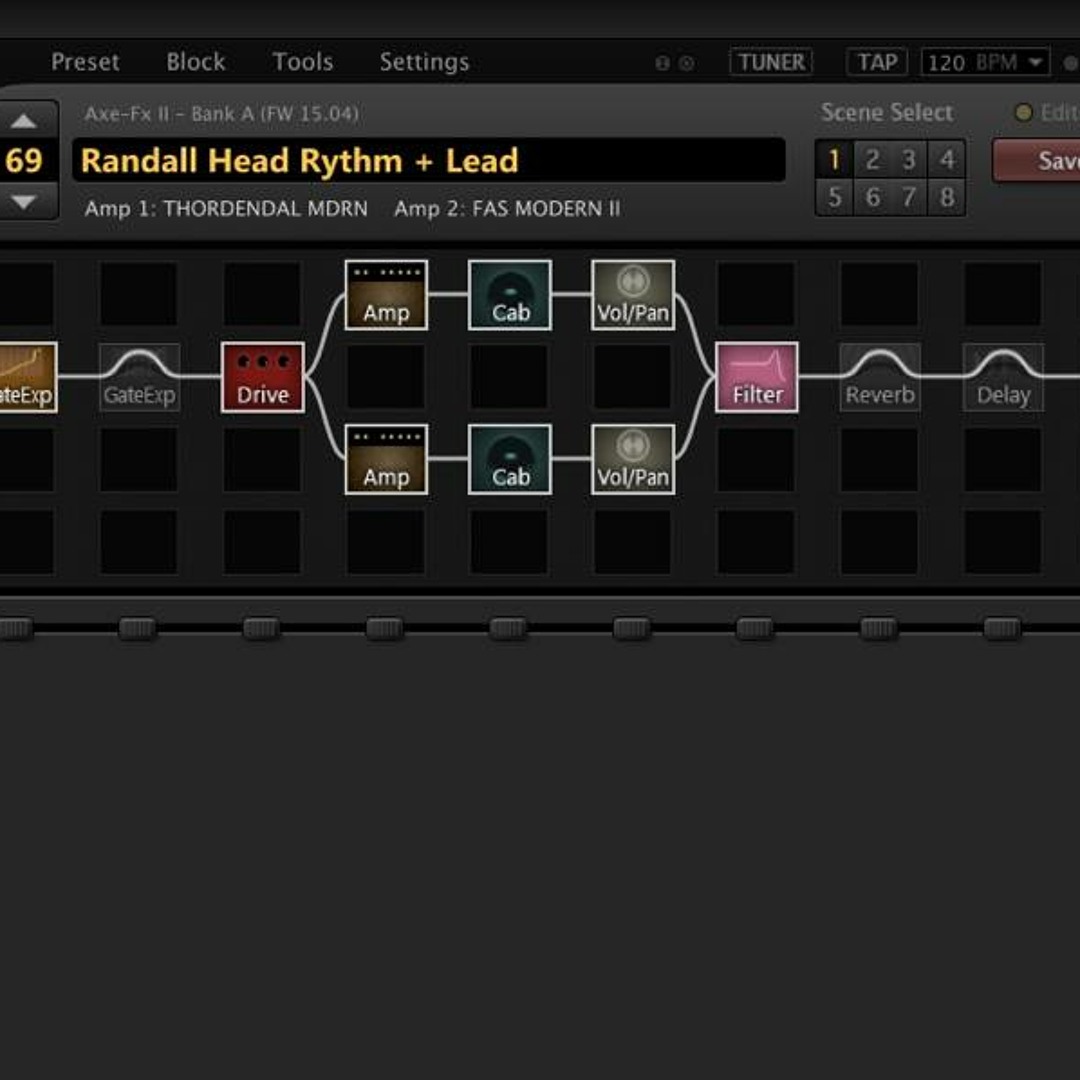
Task: Select the Drive block in the grid
Action: pos(262,377)
